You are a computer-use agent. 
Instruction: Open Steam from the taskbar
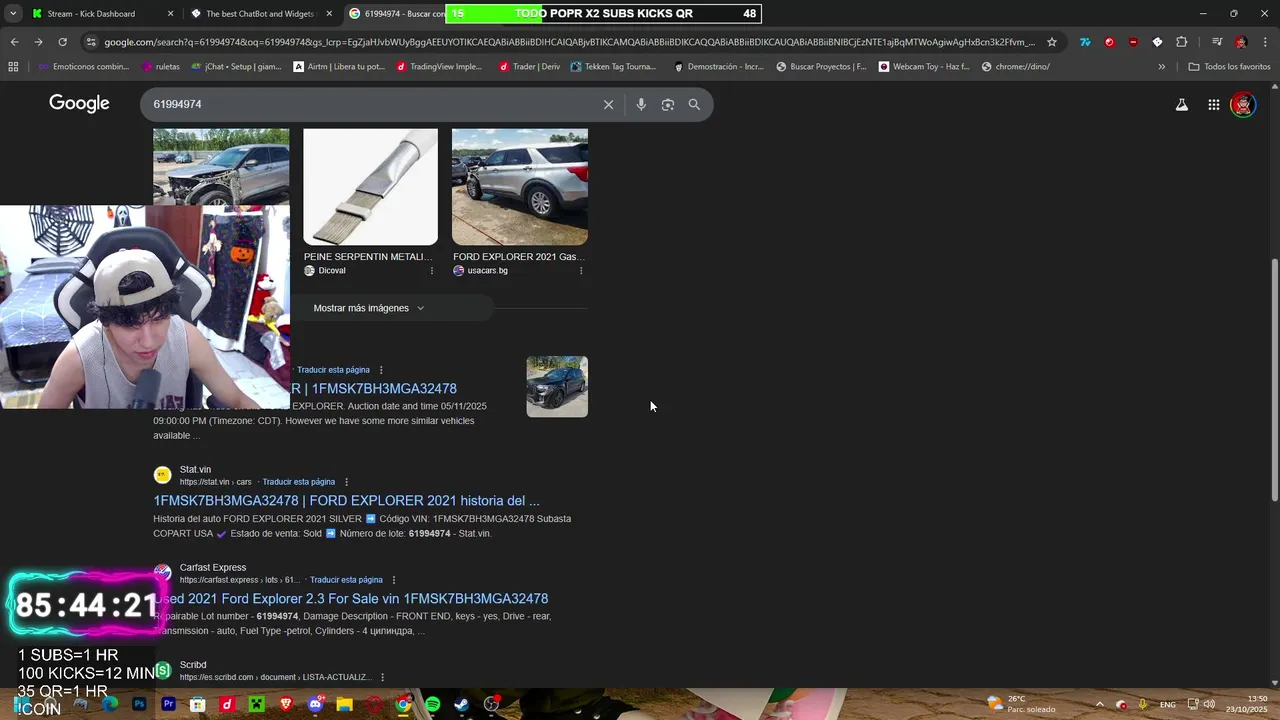coord(462,704)
